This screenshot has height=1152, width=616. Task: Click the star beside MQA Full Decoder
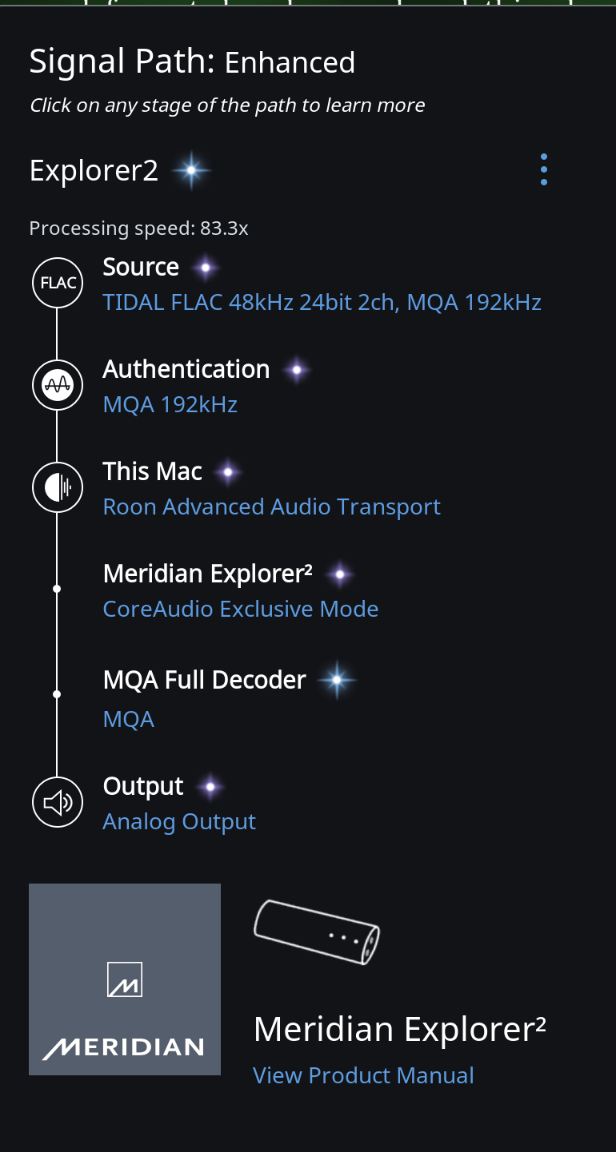click(337, 681)
